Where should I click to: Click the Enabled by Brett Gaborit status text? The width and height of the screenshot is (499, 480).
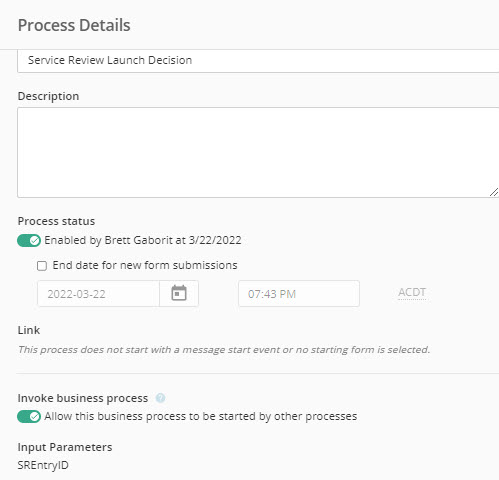[143, 240]
